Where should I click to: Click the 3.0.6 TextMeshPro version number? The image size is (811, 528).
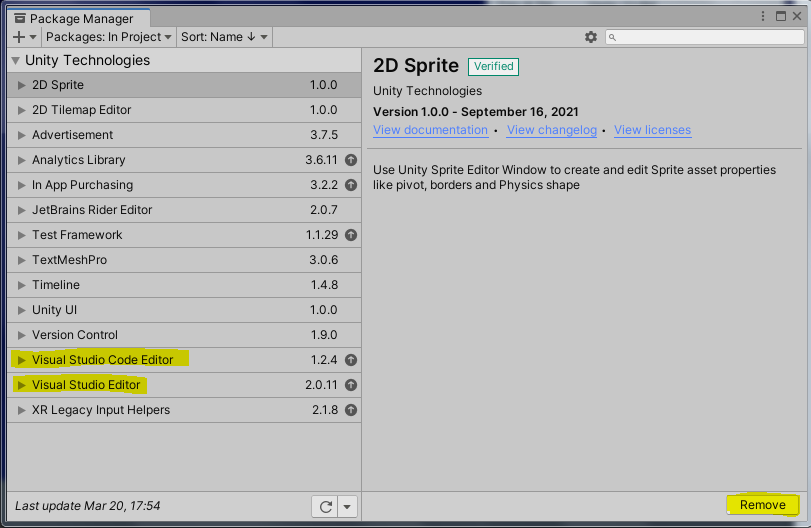pyautogui.click(x=324, y=260)
